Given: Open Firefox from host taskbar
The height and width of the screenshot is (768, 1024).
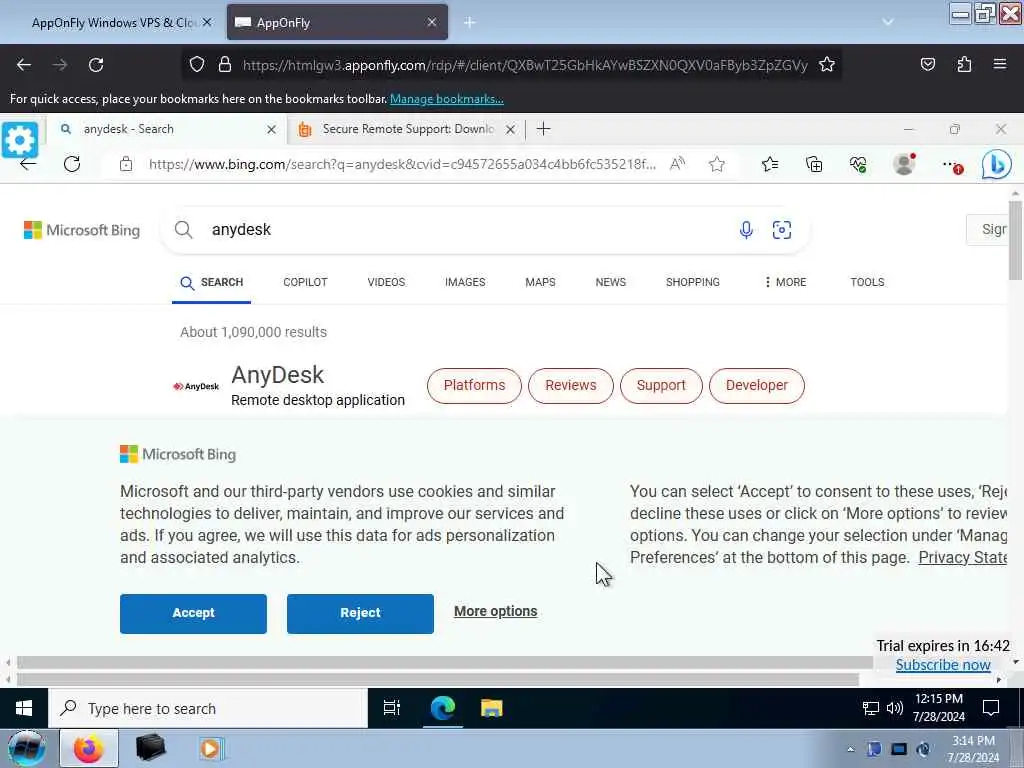Looking at the screenshot, I should tap(89, 748).
